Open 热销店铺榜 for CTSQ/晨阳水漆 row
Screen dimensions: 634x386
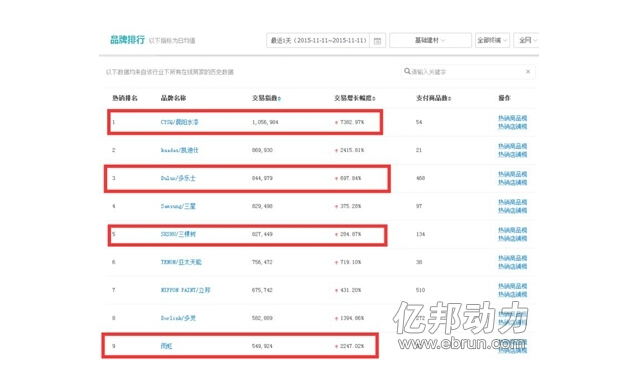[x=512, y=127]
